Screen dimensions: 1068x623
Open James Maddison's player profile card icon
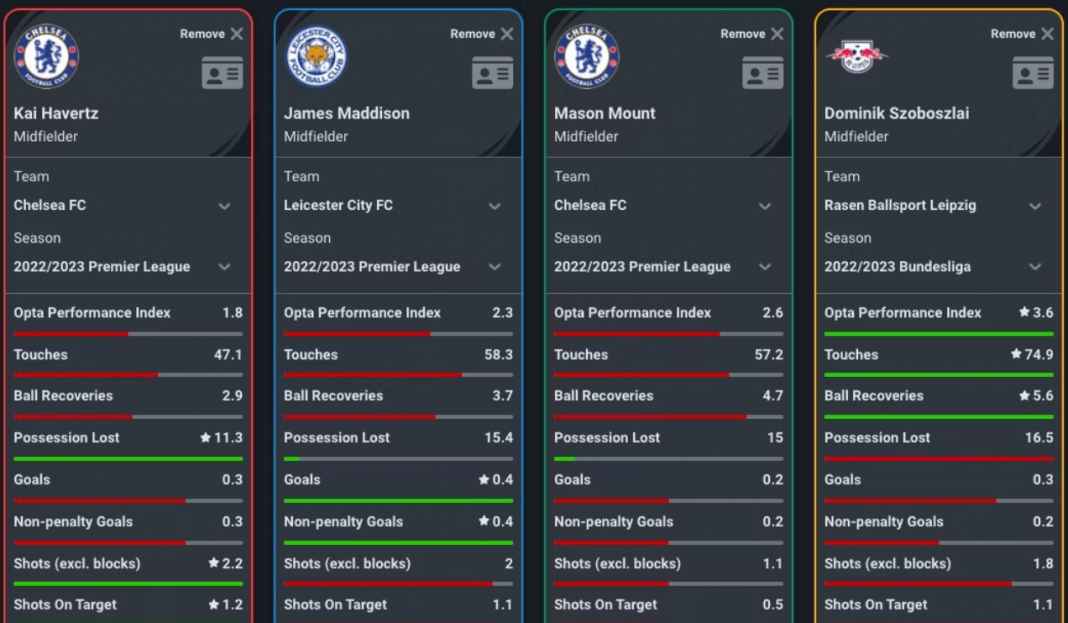(492, 73)
